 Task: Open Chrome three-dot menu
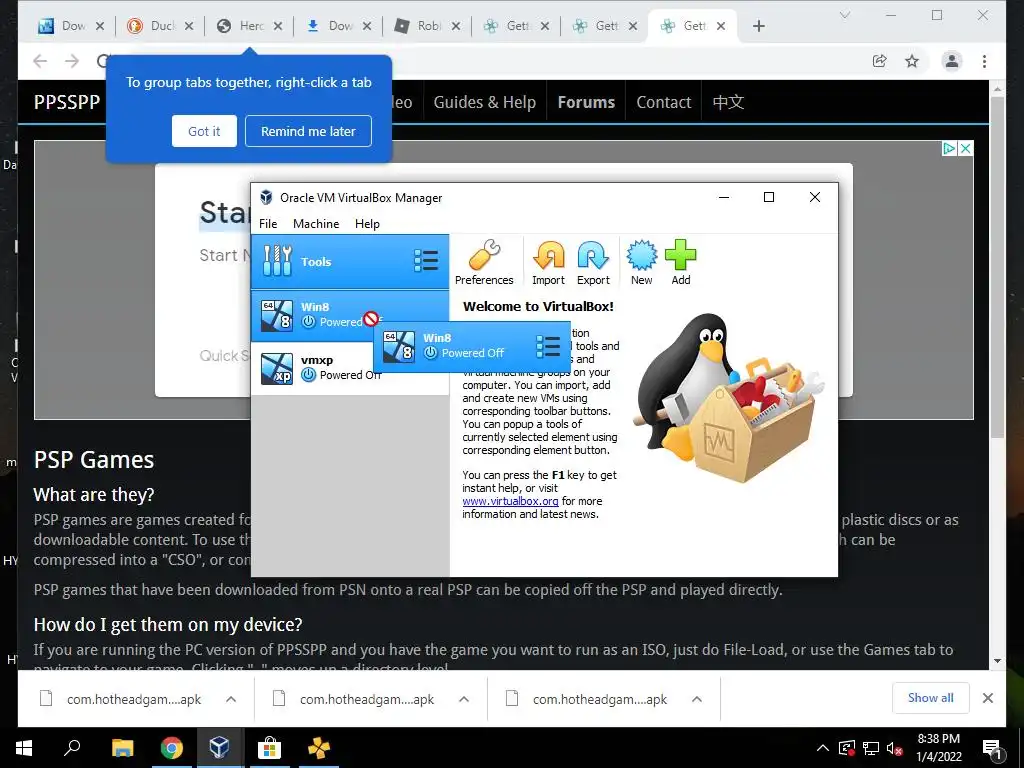pyautogui.click(x=984, y=61)
